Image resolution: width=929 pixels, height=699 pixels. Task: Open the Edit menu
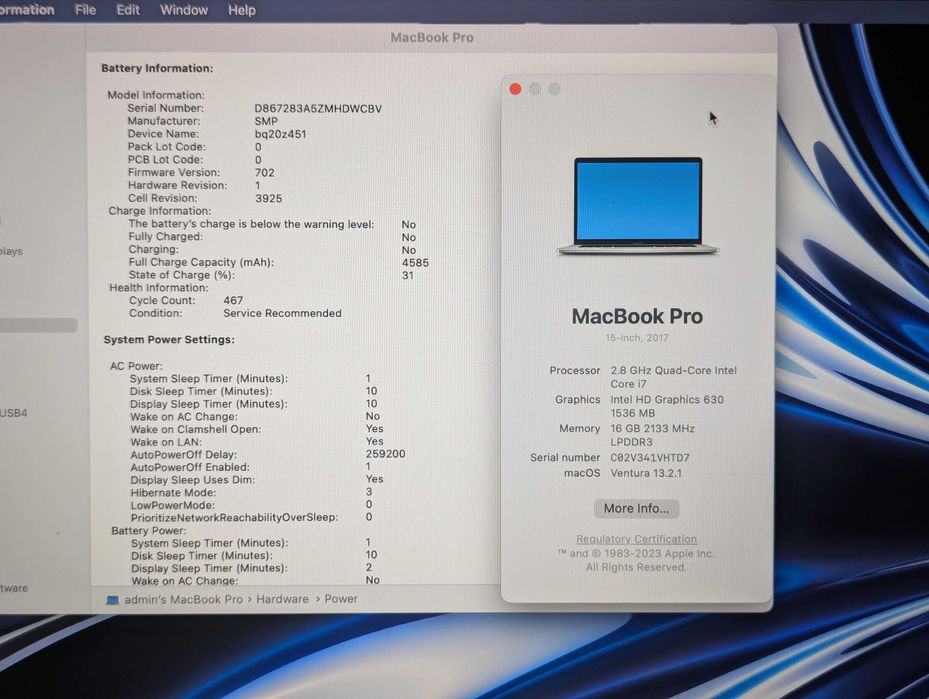click(128, 10)
